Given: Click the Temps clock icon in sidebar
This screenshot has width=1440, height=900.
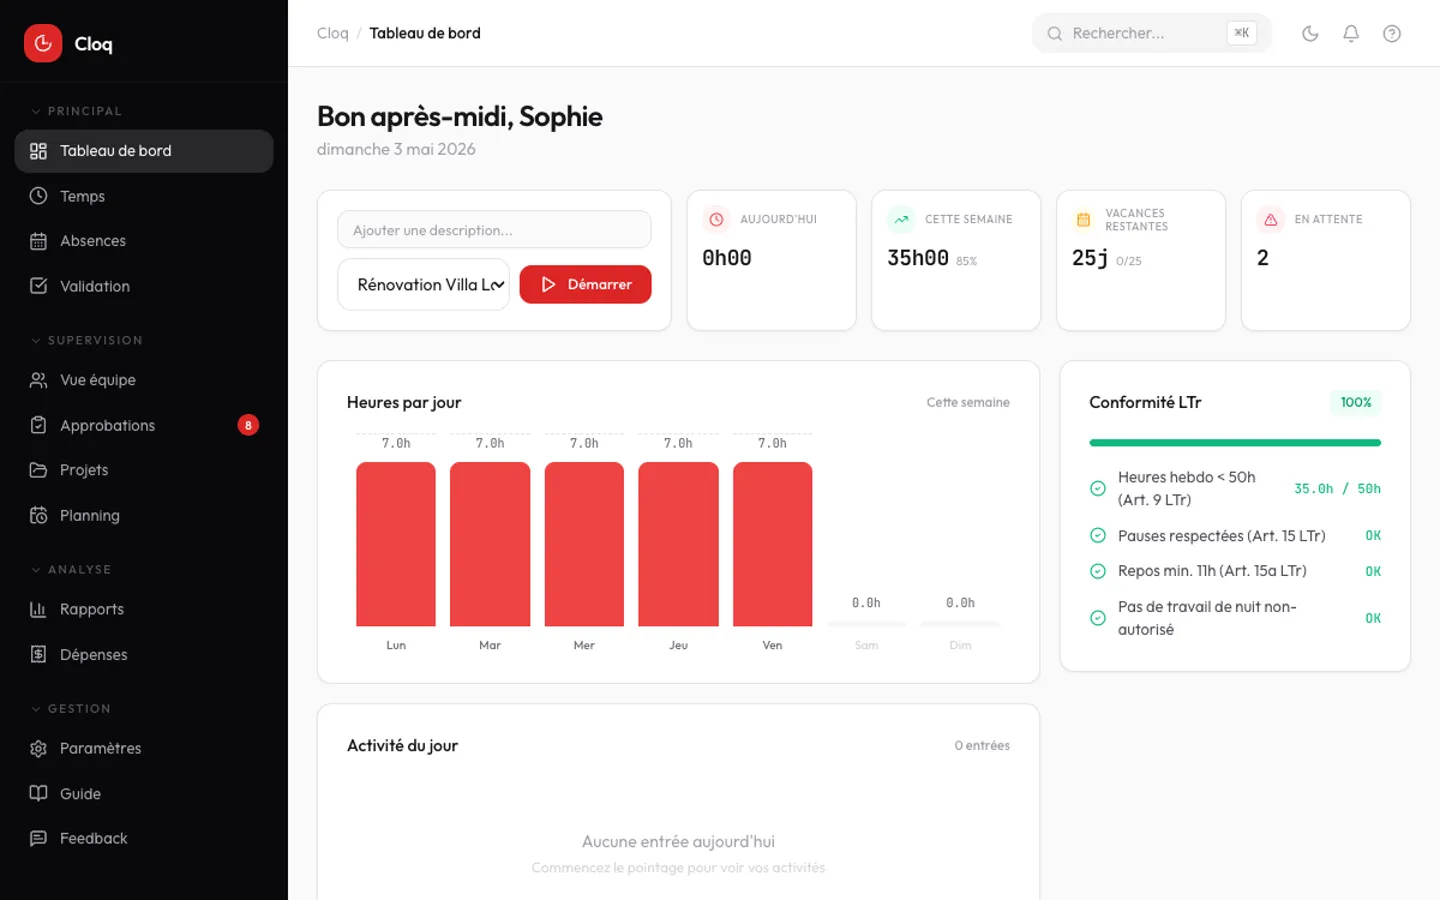Looking at the screenshot, I should click(38, 196).
